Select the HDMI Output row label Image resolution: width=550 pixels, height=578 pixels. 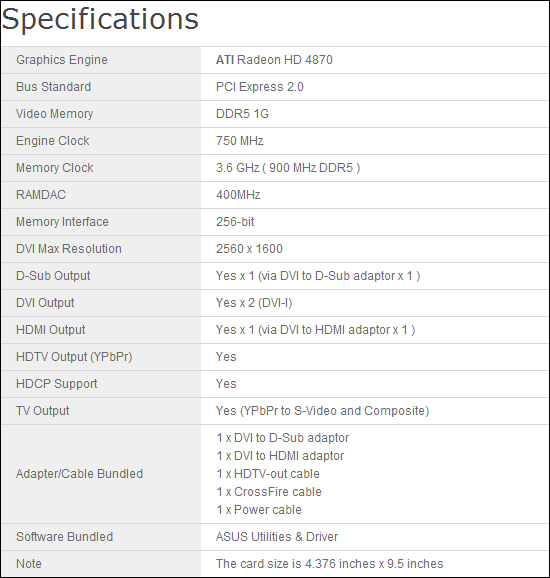[x=51, y=330]
